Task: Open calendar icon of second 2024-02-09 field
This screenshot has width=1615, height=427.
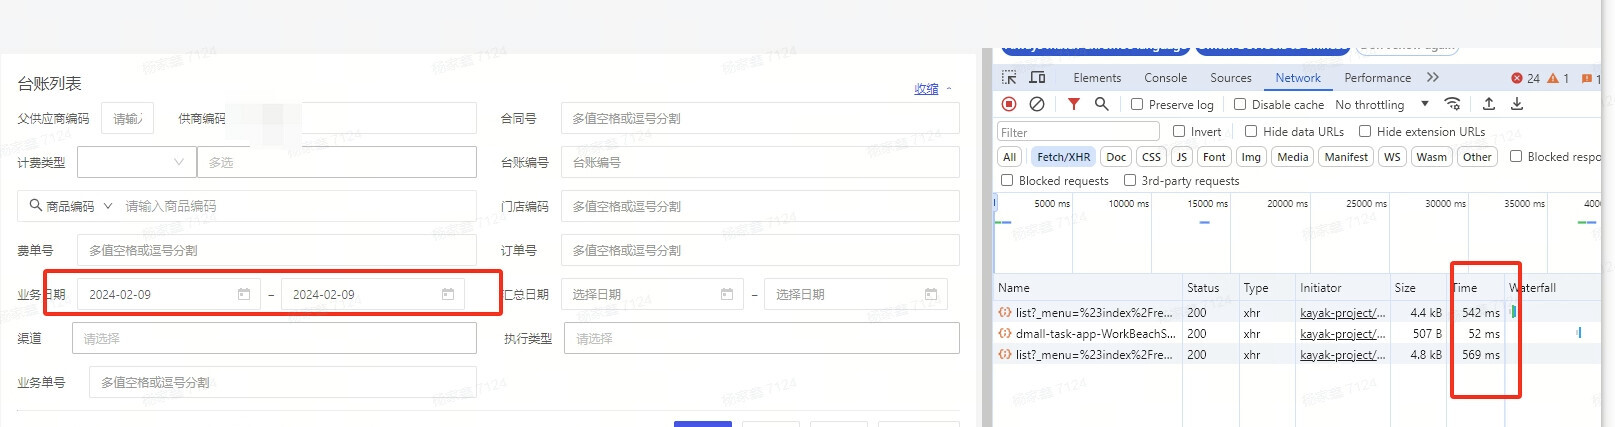Action: 448,294
